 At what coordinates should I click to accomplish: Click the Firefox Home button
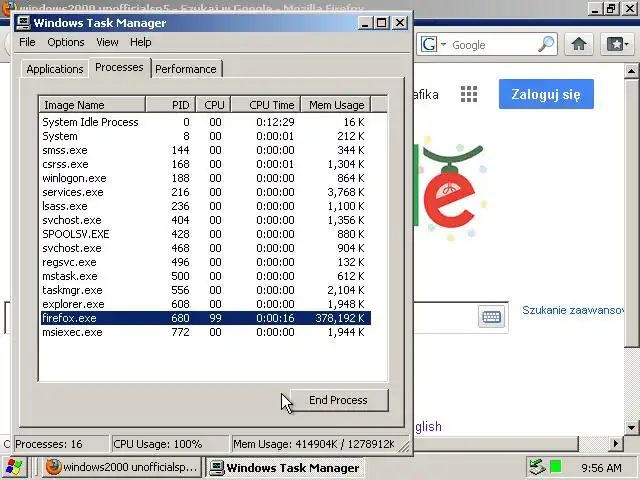(579, 44)
